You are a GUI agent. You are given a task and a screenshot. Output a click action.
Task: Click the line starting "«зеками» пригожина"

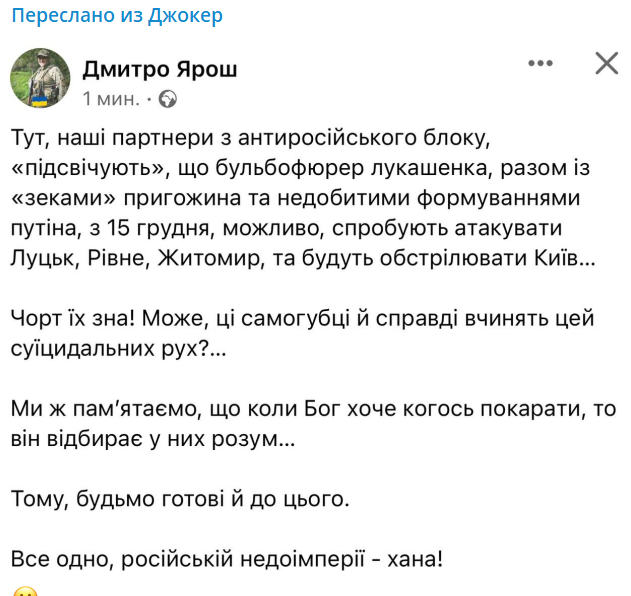pyautogui.click(x=295, y=198)
